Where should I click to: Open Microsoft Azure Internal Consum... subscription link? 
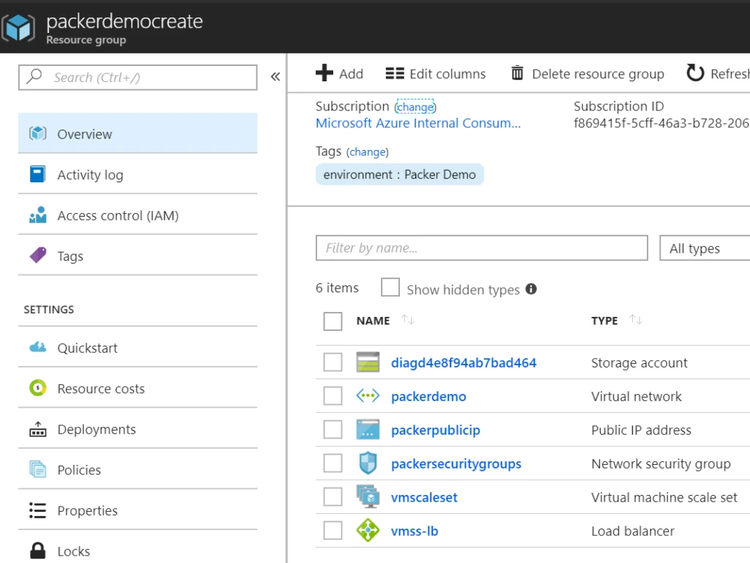(x=418, y=123)
